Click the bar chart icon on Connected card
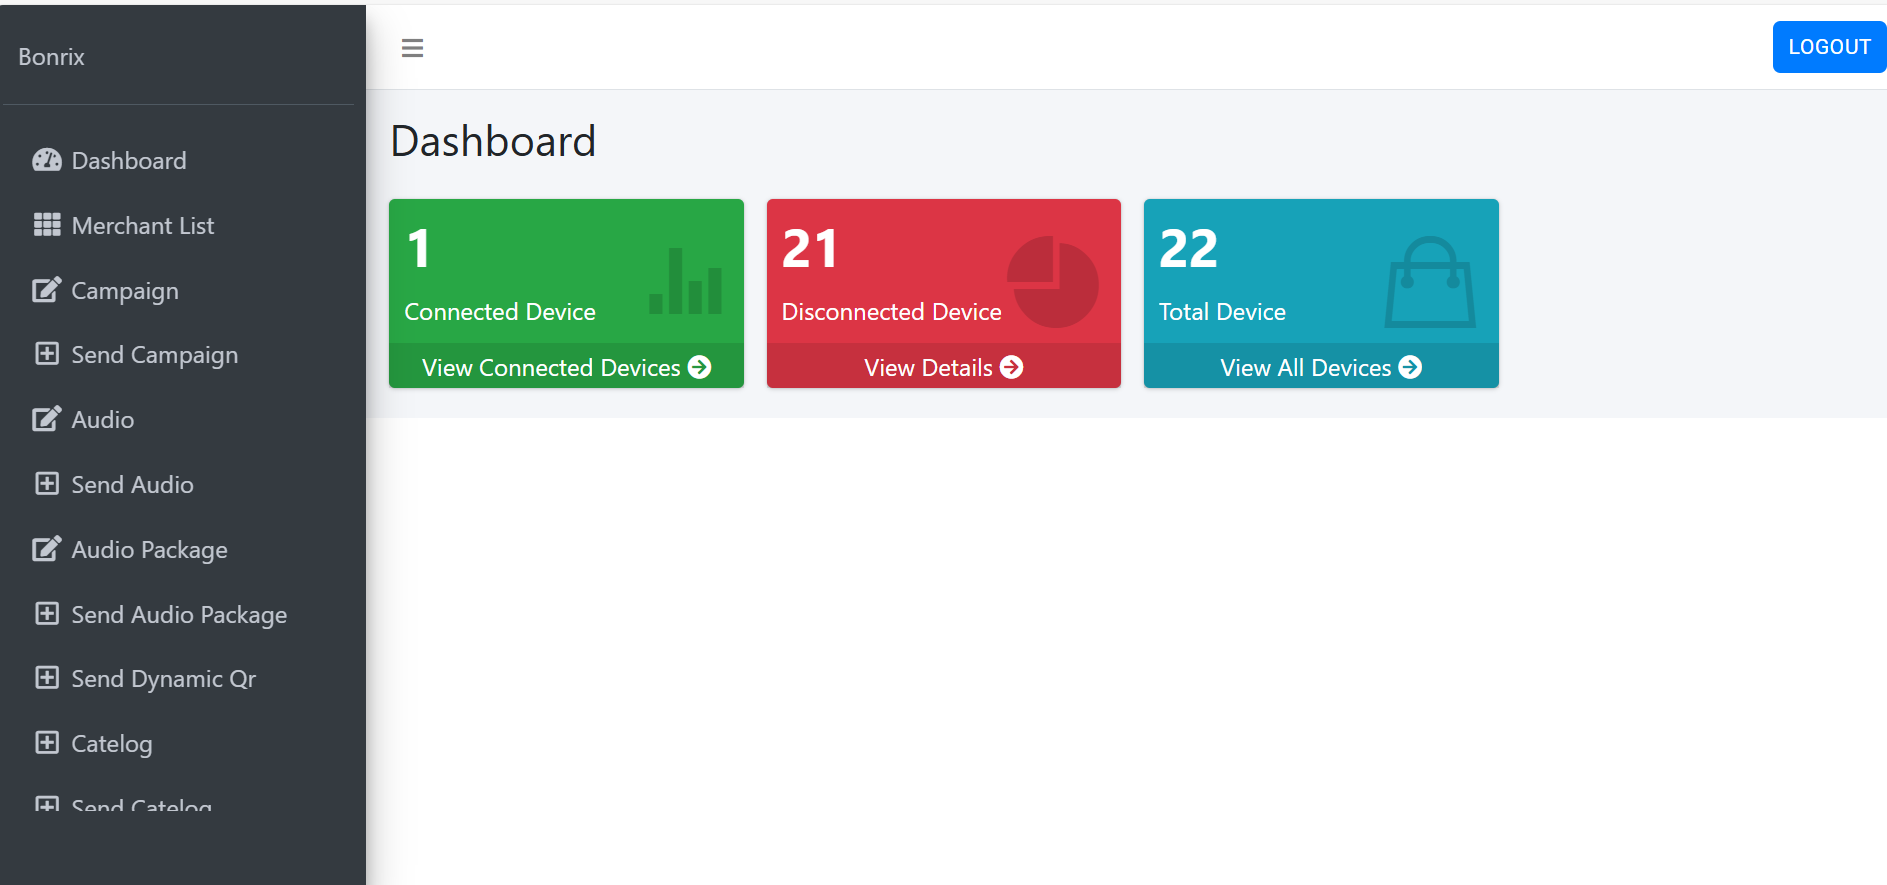Screen dimensions: 1887x885 pos(686,283)
